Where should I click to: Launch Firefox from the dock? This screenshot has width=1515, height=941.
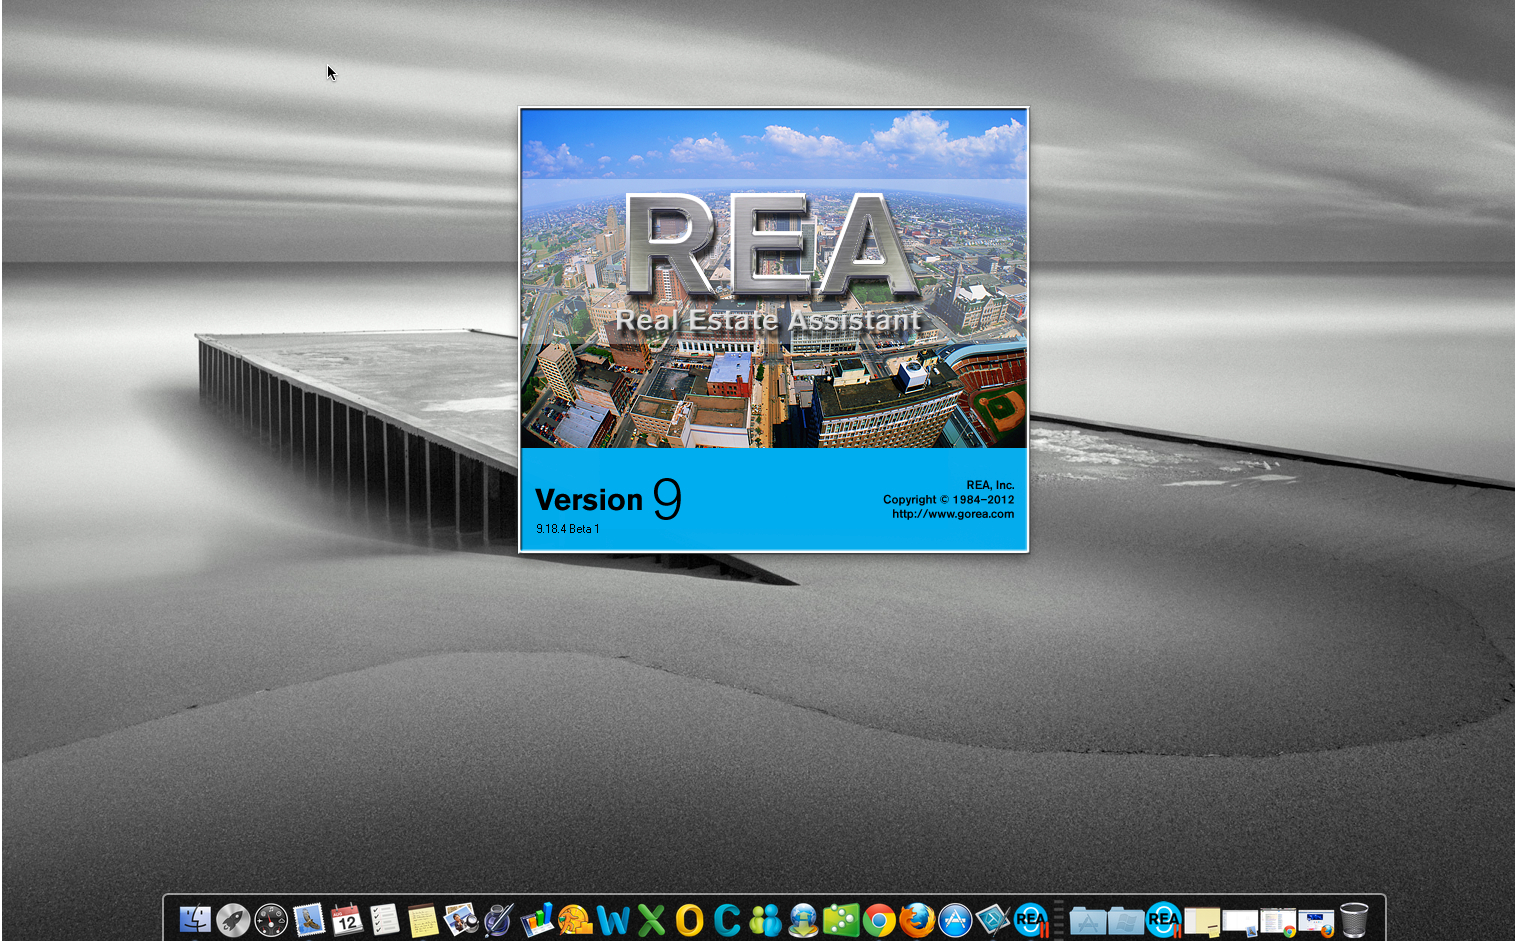[x=917, y=919]
